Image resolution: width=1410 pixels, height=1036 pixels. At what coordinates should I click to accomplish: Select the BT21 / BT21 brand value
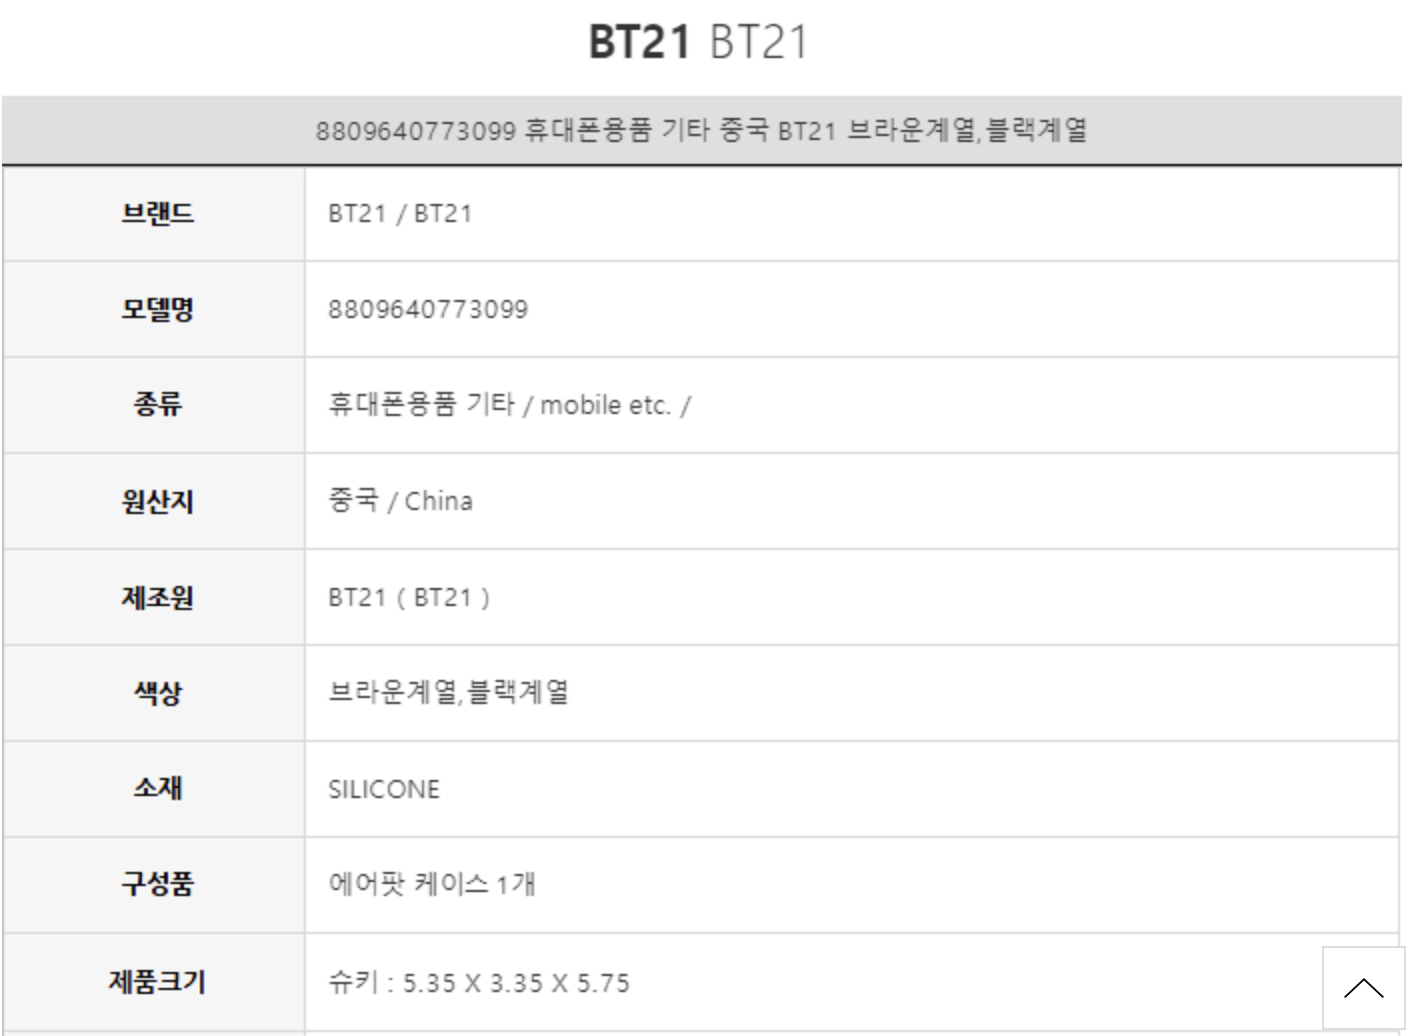click(400, 214)
